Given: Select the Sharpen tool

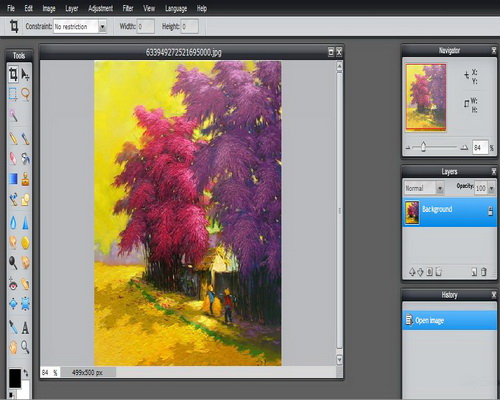Looking at the screenshot, I should (25, 223).
